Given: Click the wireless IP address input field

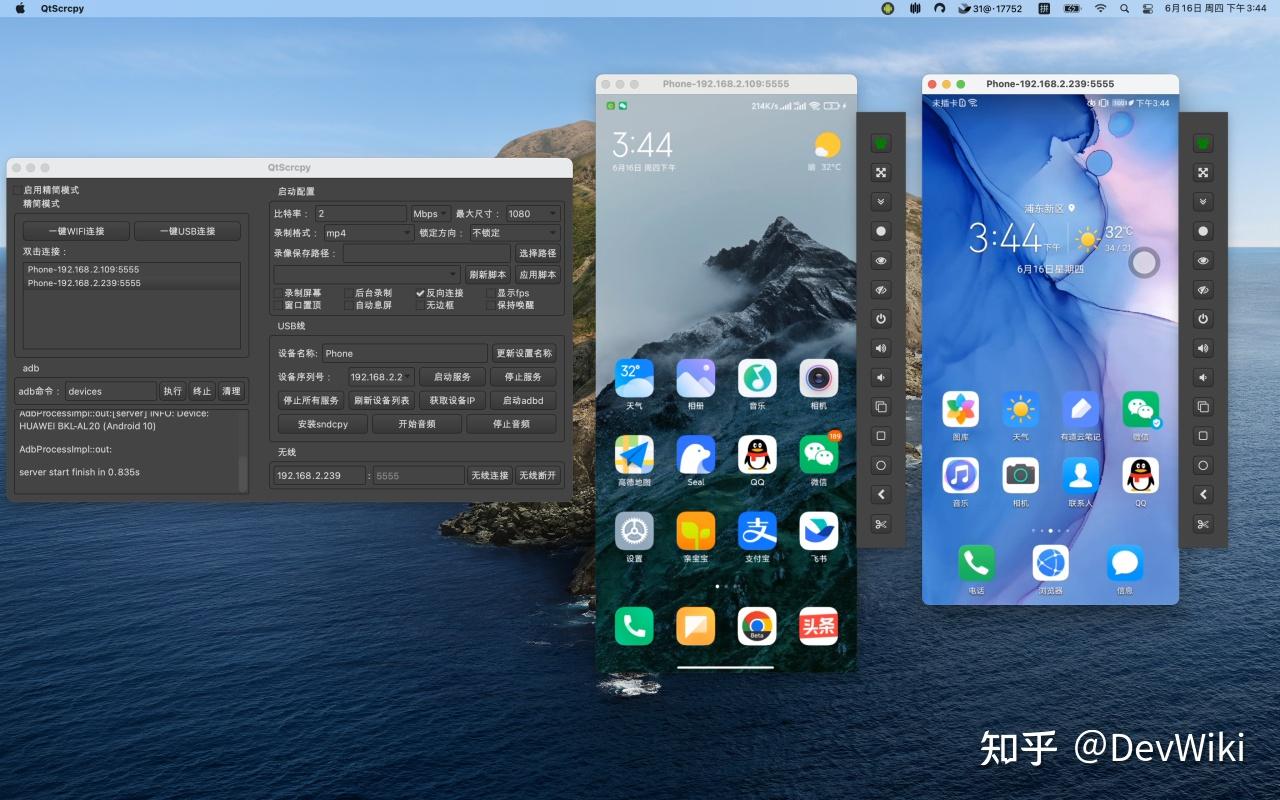Looking at the screenshot, I should [318, 475].
